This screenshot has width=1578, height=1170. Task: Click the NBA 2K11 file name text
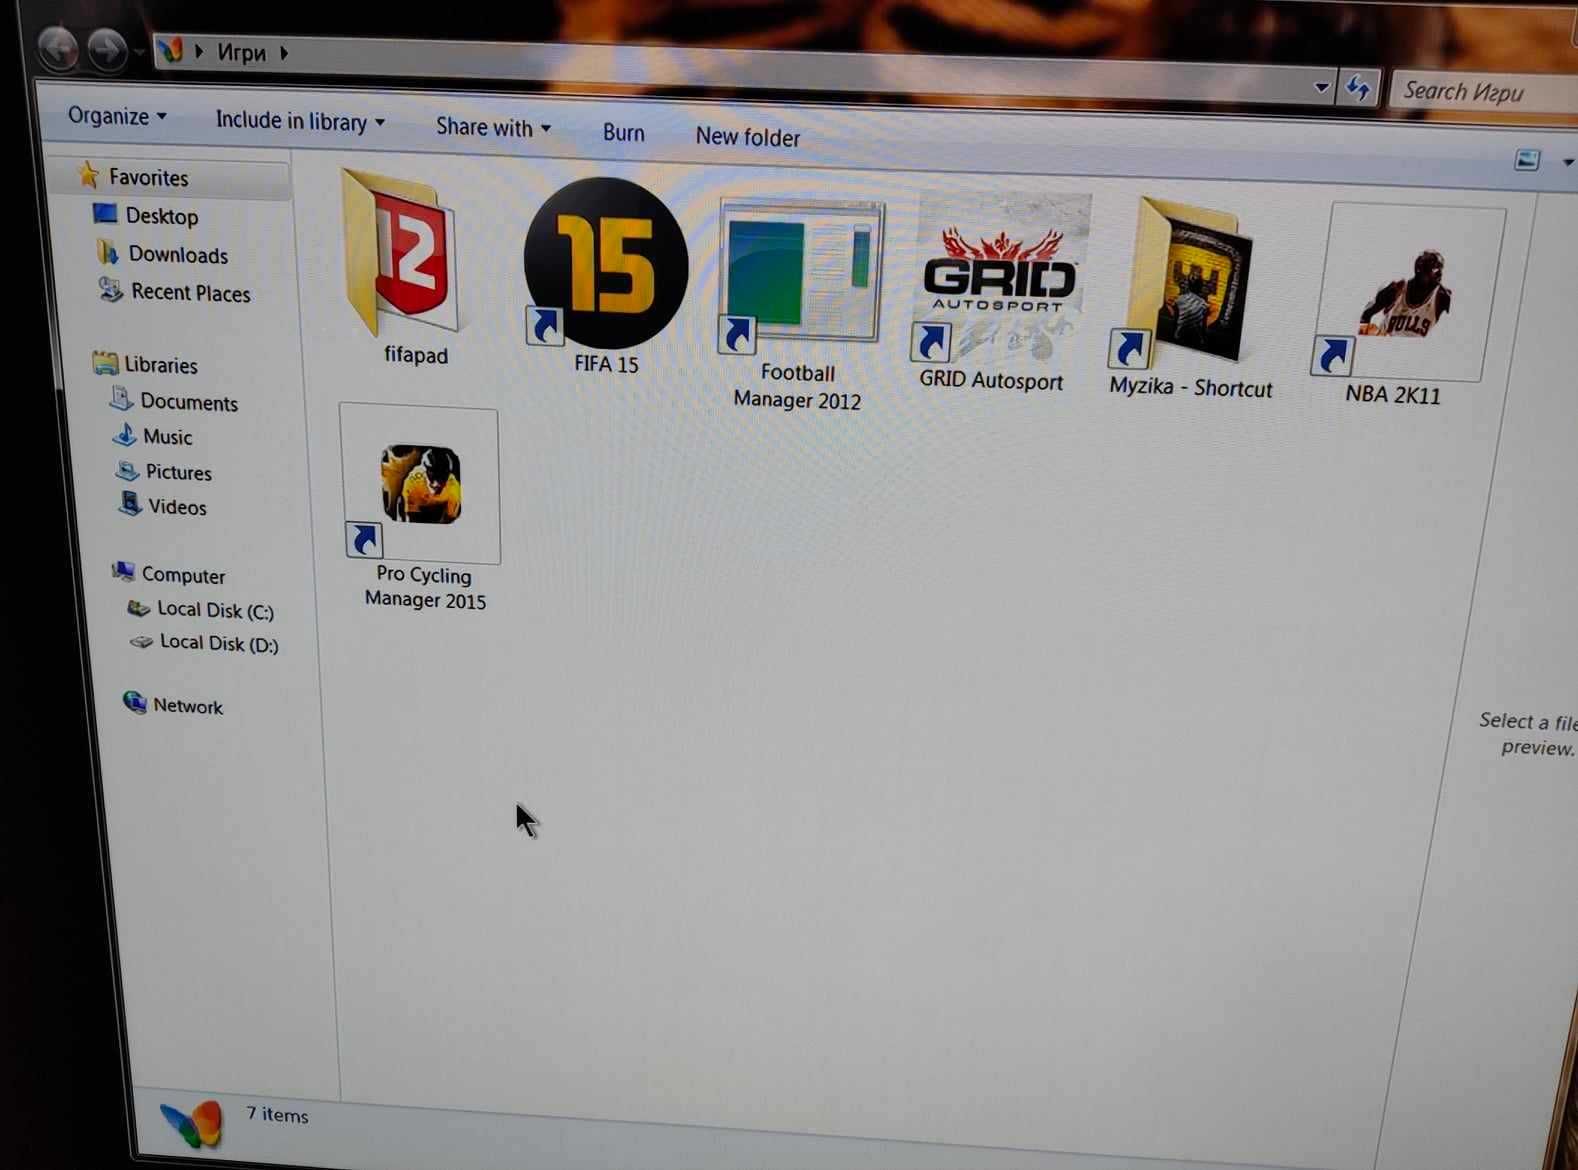[1393, 394]
